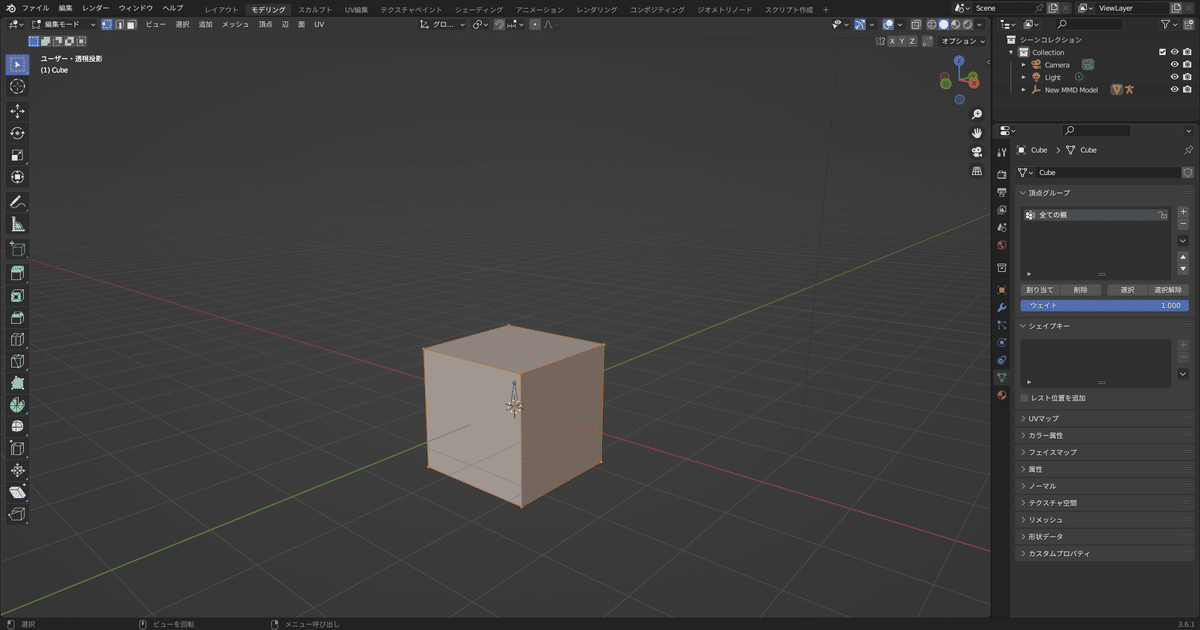Select the Cursor tool in left toolbar
This screenshot has width=1200, height=630.
[17, 87]
